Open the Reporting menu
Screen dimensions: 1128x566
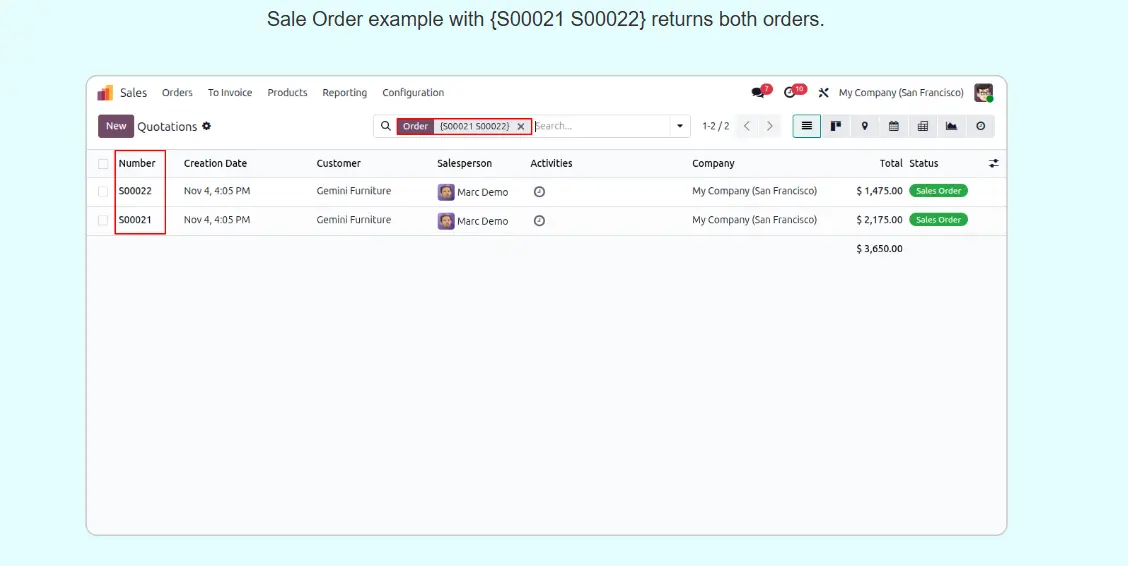(344, 93)
